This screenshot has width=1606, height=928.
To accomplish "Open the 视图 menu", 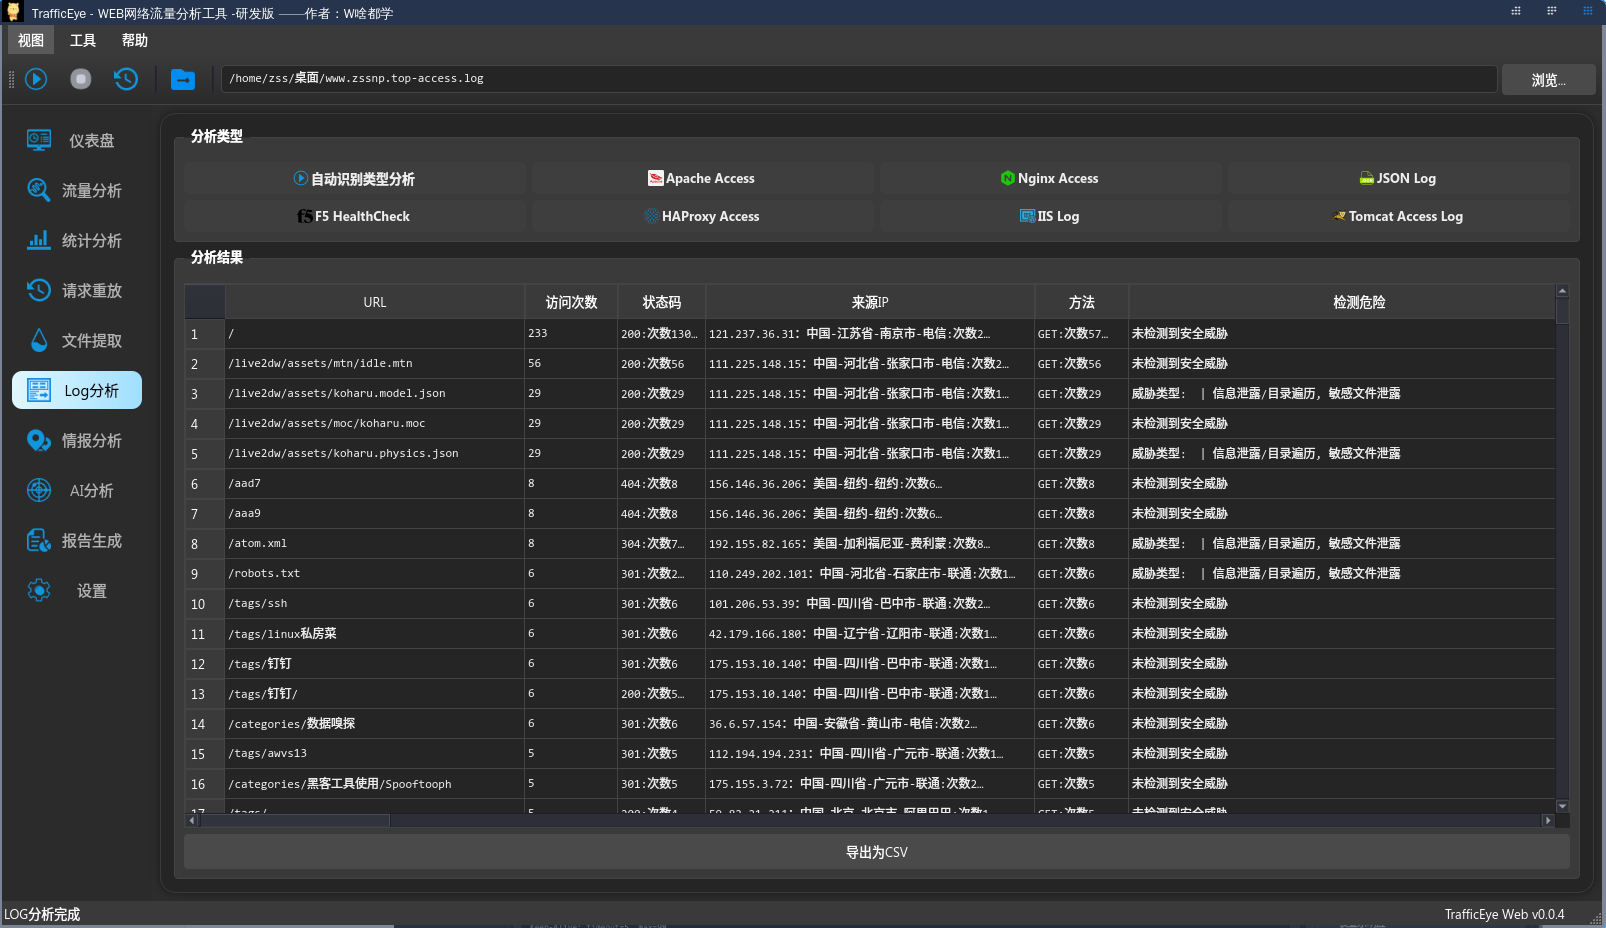I will [x=31, y=40].
